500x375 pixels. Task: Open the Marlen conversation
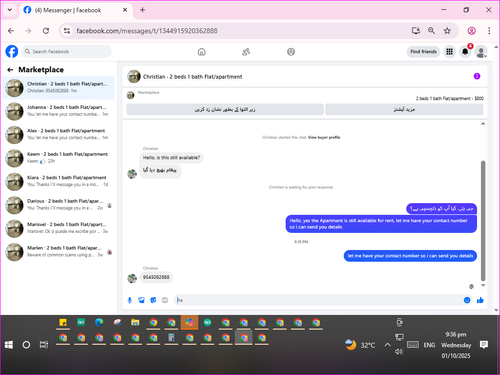59,252
